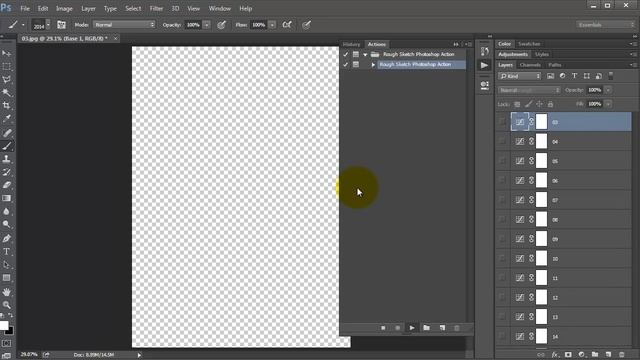Switch to the History tab
640x360 pixels.
coord(351,44)
